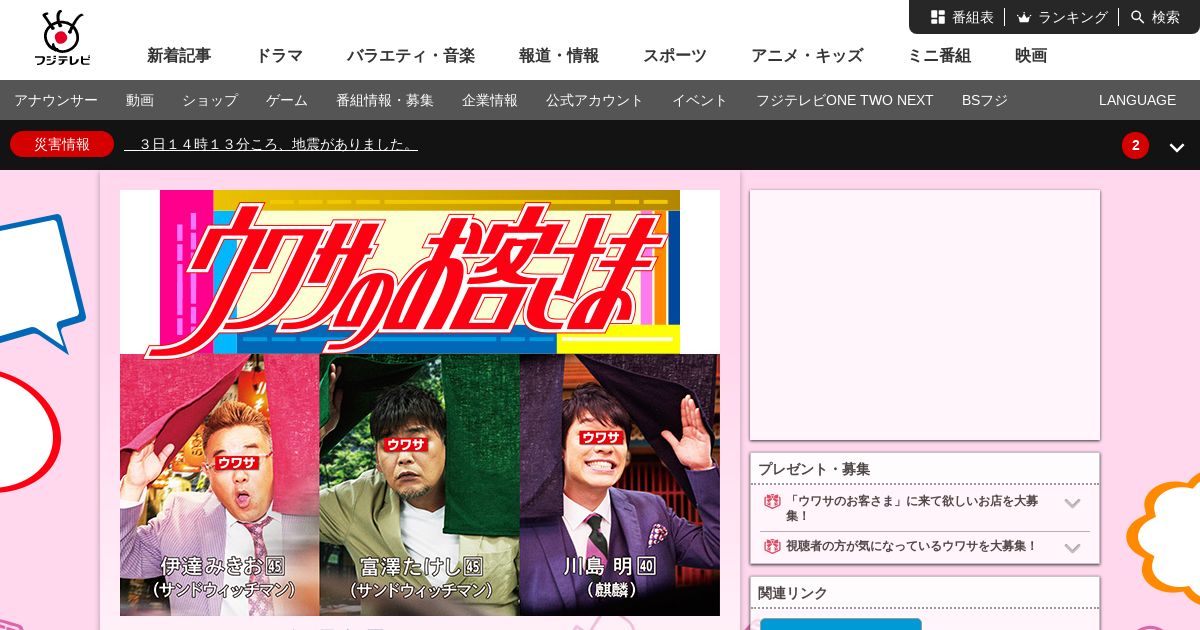Open the ドラマ menu

click(x=279, y=56)
